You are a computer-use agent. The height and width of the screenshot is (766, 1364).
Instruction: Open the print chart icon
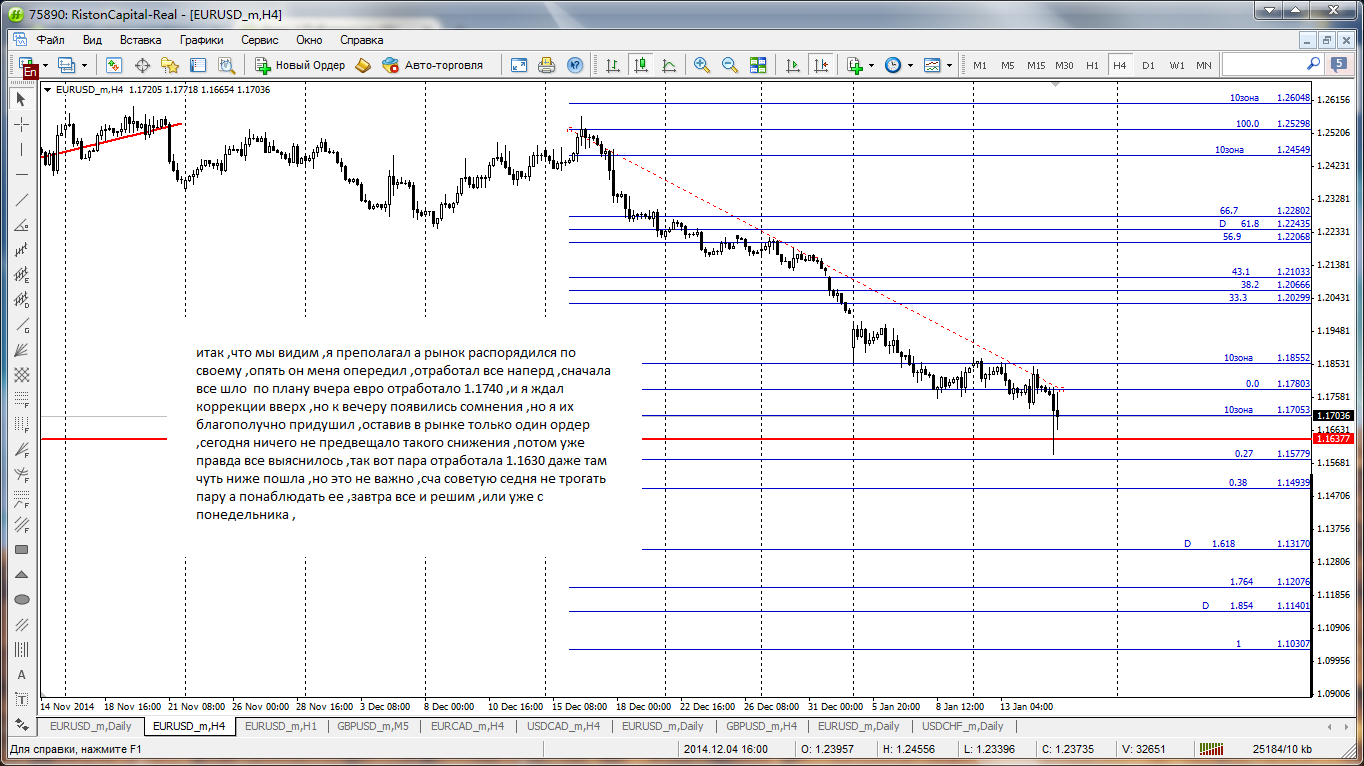pos(546,65)
